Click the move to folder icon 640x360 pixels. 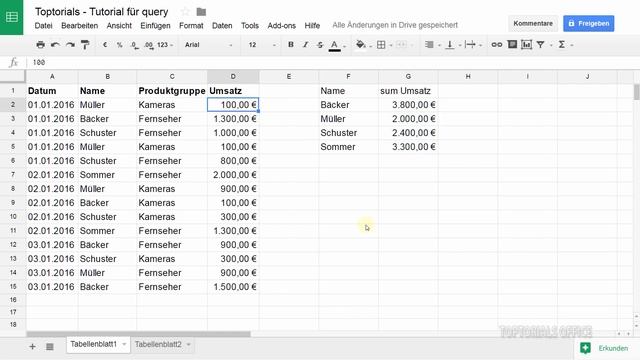pyautogui.click(x=201, y=12)
